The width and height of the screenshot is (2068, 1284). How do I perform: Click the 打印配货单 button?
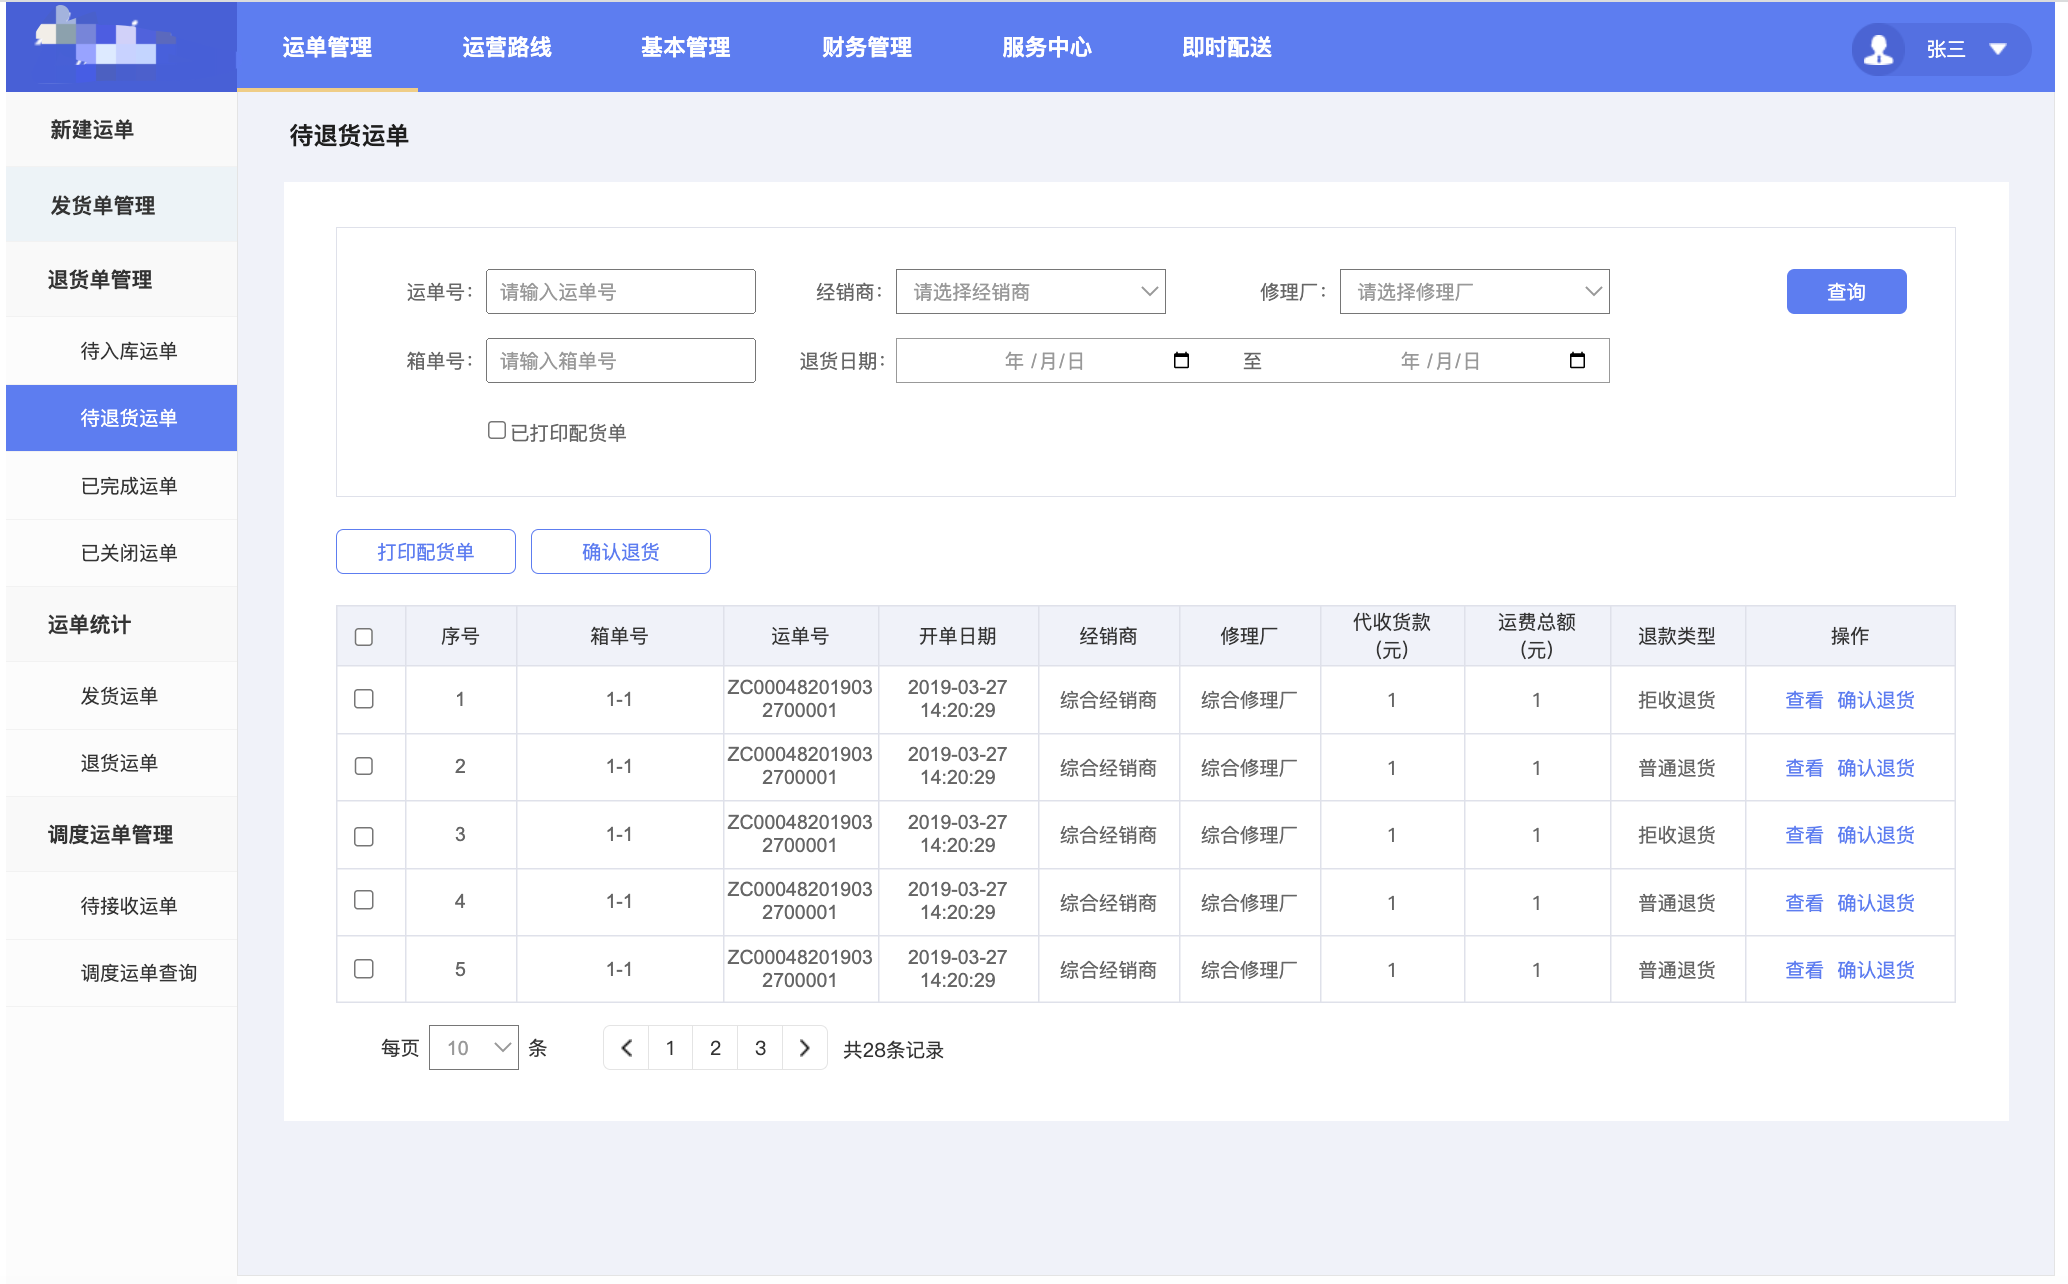click(426, 552)
